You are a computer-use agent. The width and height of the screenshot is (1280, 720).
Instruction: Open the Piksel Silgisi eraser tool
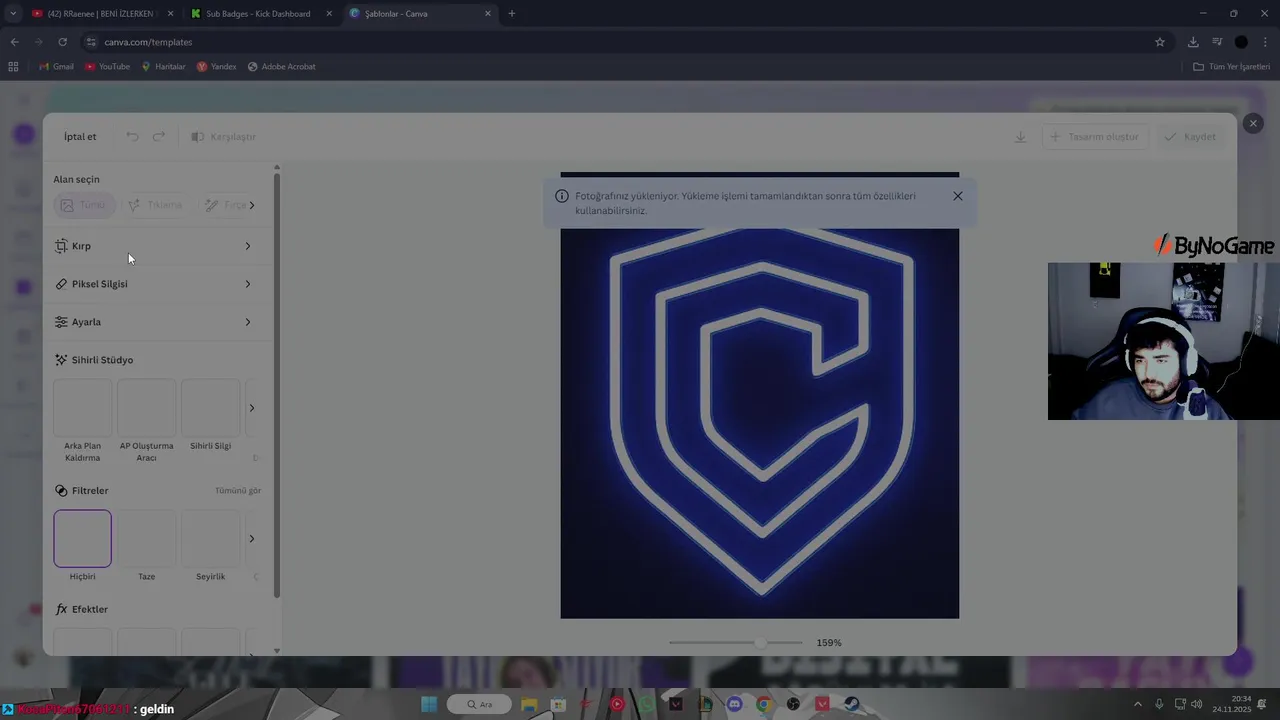155,284
